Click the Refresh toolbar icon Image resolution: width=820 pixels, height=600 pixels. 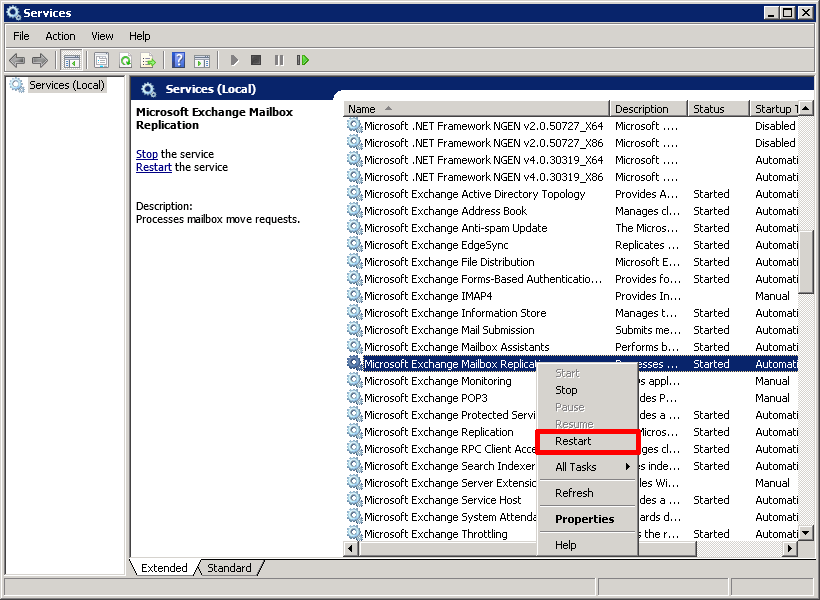click(126, 60)
